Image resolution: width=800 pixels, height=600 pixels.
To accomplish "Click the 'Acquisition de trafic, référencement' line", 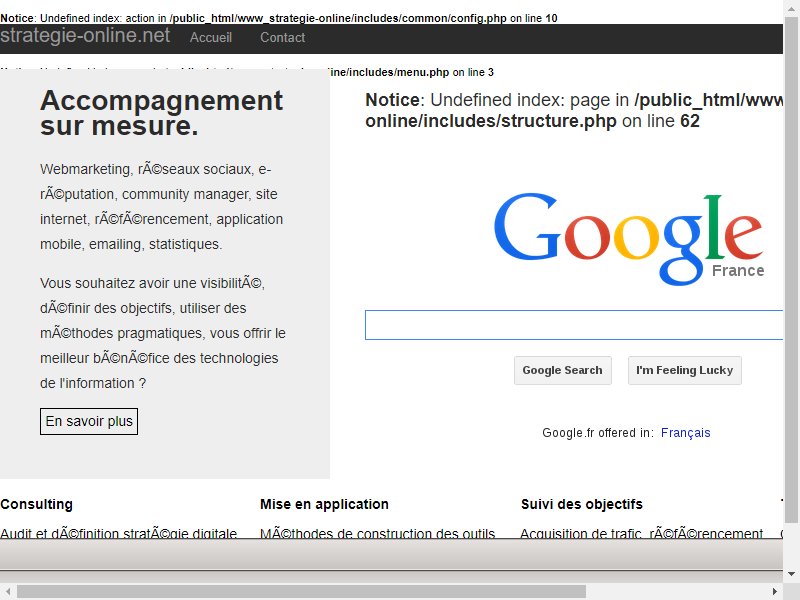I will click(x=642, y=533).
